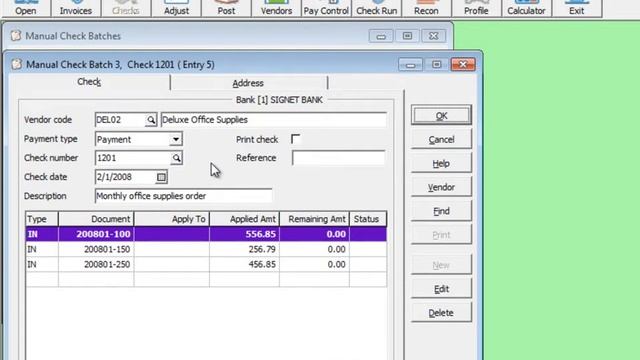Image resolution: width=640 pixels, height=360 pixels.
Task: Click the applied amount 456.85
Action: pos(262,264)
